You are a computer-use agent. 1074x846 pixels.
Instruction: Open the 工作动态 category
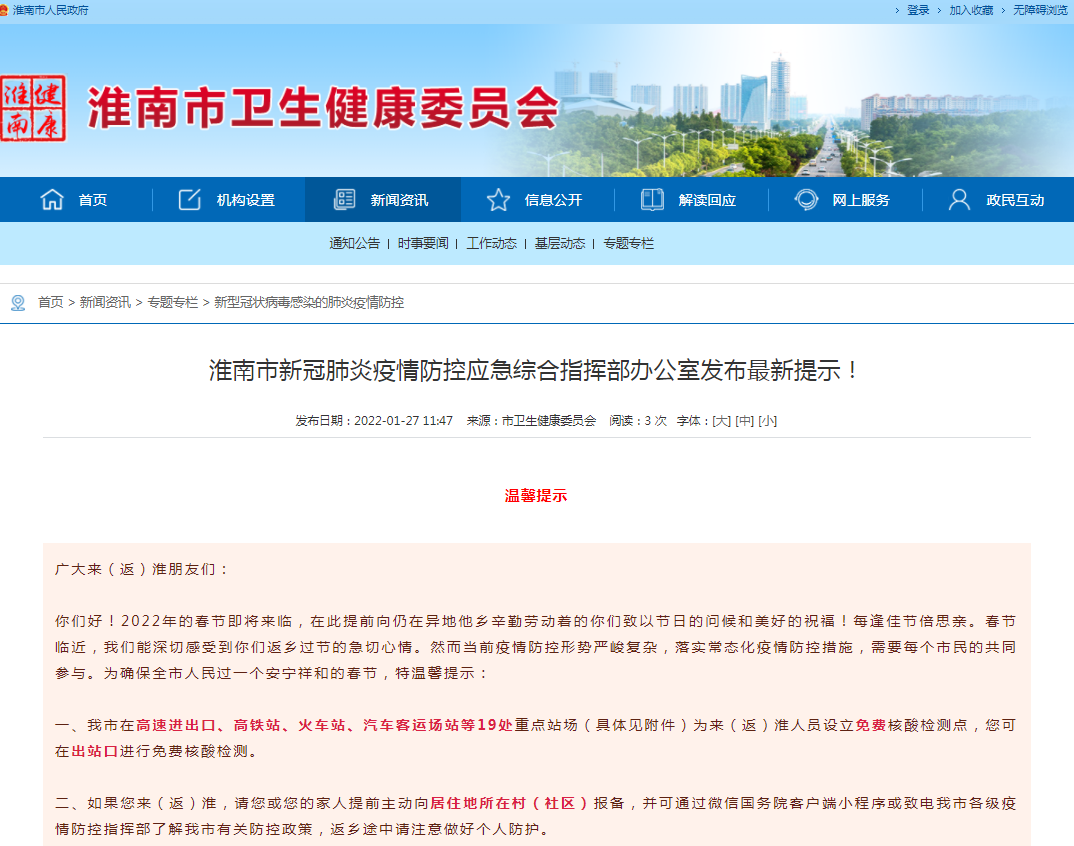coord(490,243)
